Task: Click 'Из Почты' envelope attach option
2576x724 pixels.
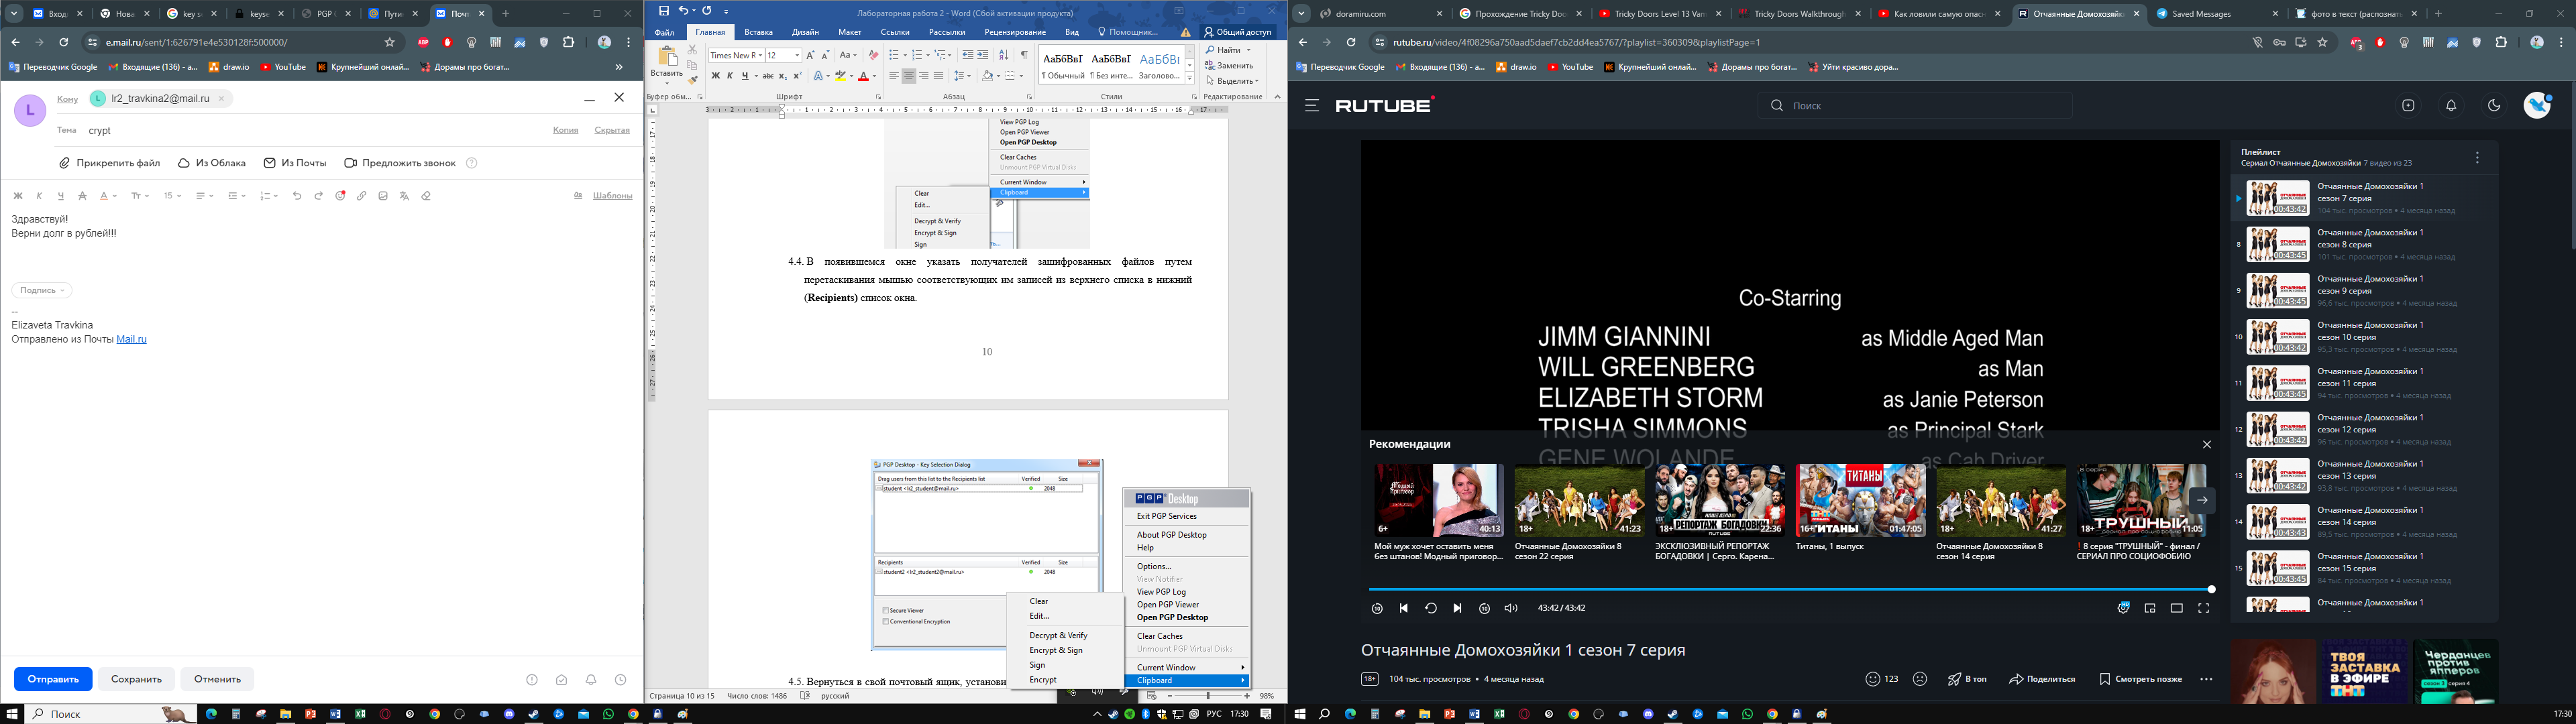Action: [x=295, y=163]
